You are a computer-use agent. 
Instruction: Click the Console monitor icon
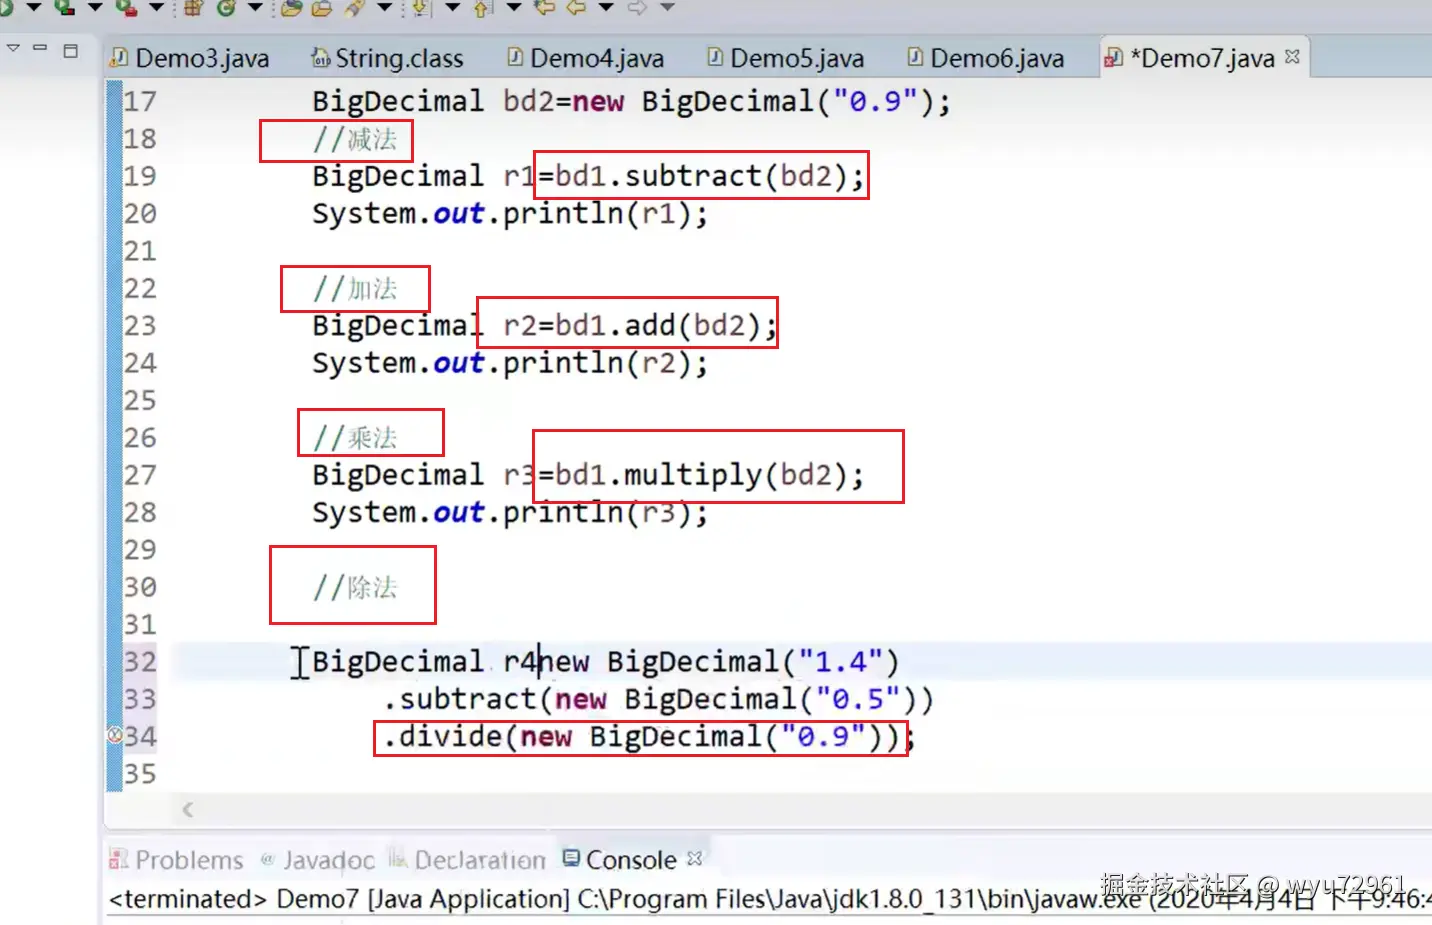coord(571,857)
